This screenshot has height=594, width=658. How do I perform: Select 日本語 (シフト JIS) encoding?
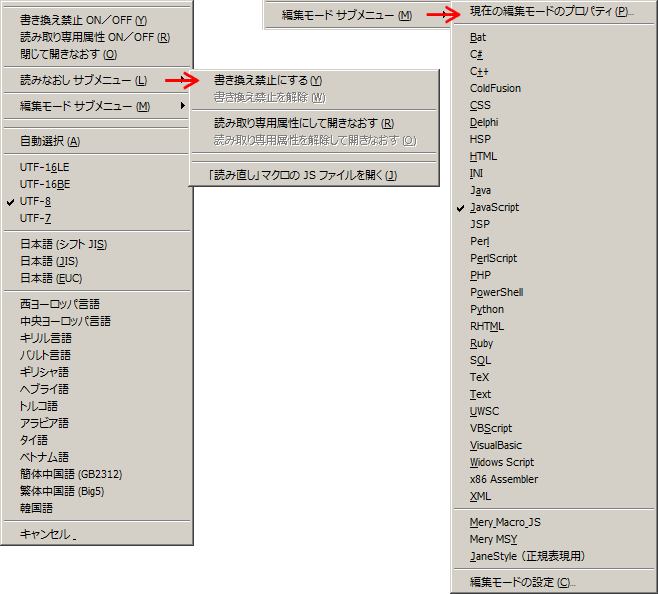[63, 244]
